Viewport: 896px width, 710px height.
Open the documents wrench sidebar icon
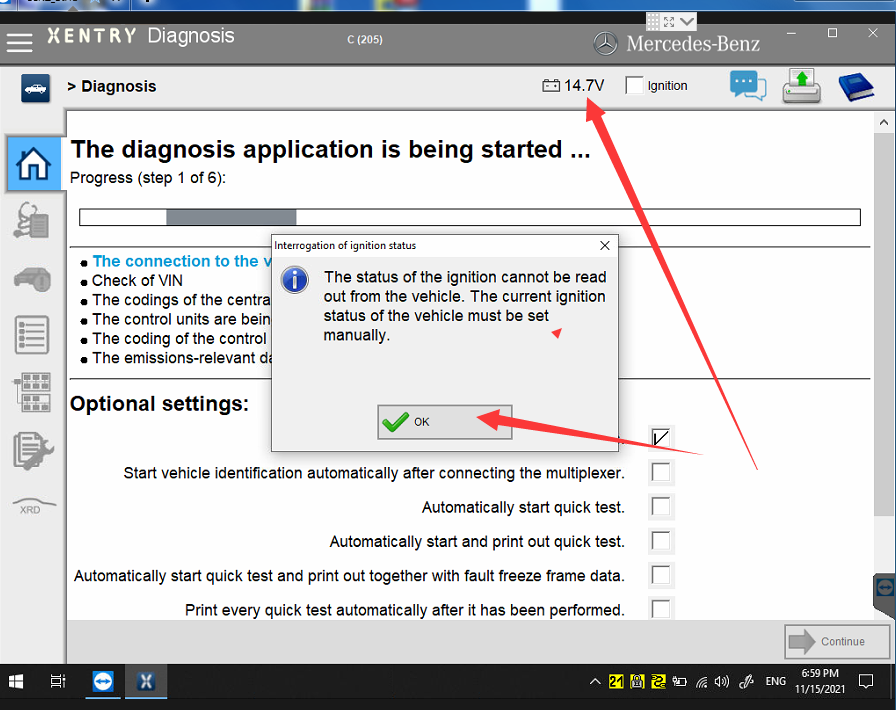(33, 450)
